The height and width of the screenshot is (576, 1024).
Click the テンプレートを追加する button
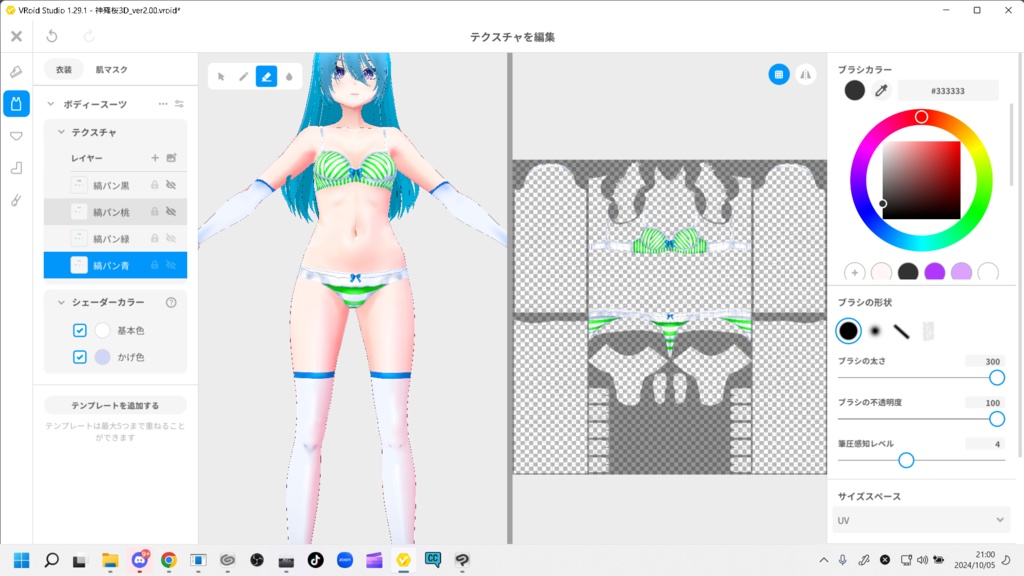point(113,404)
